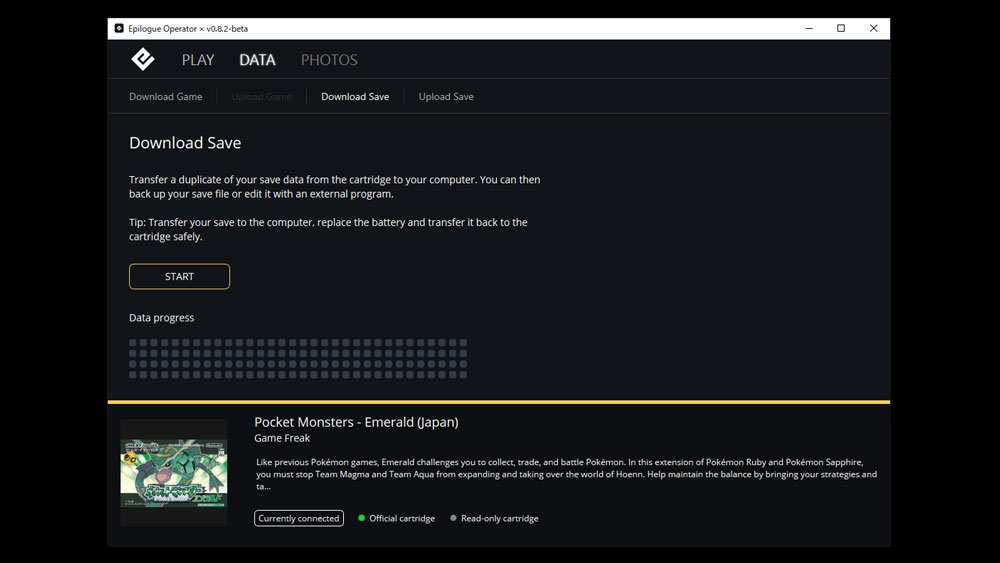Open the Upload Save section

(446, 97)
